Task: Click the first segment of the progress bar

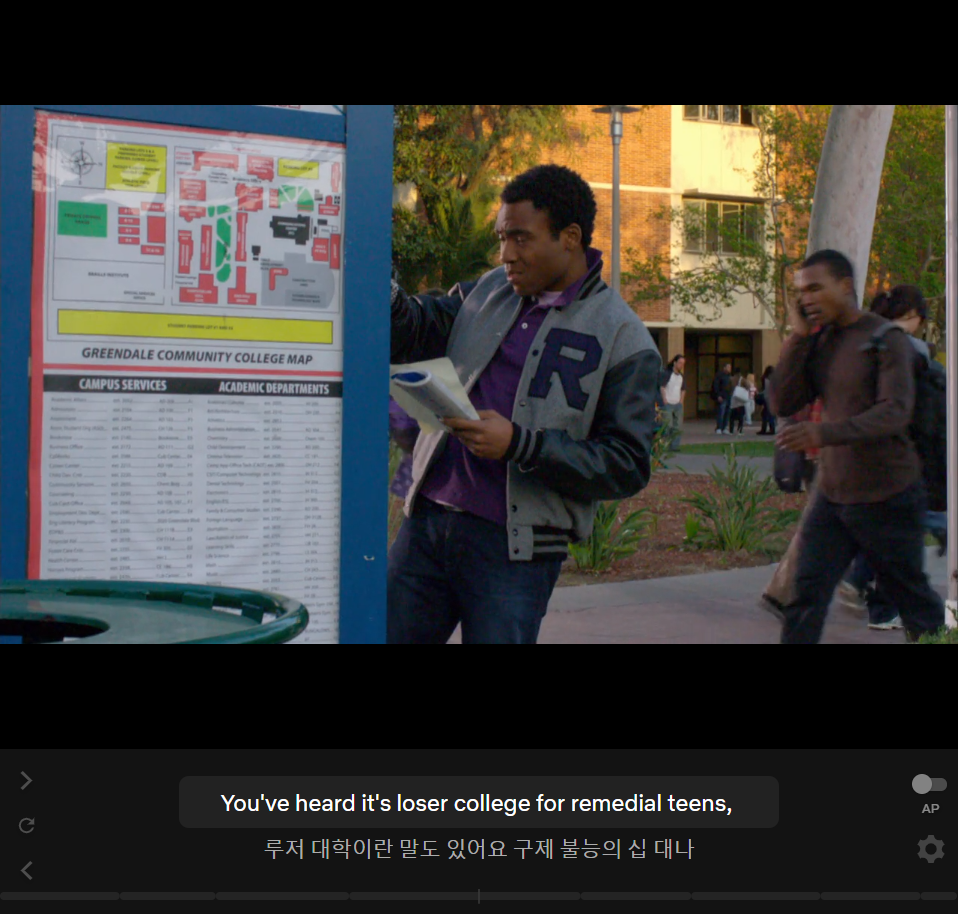Action: 60,896
